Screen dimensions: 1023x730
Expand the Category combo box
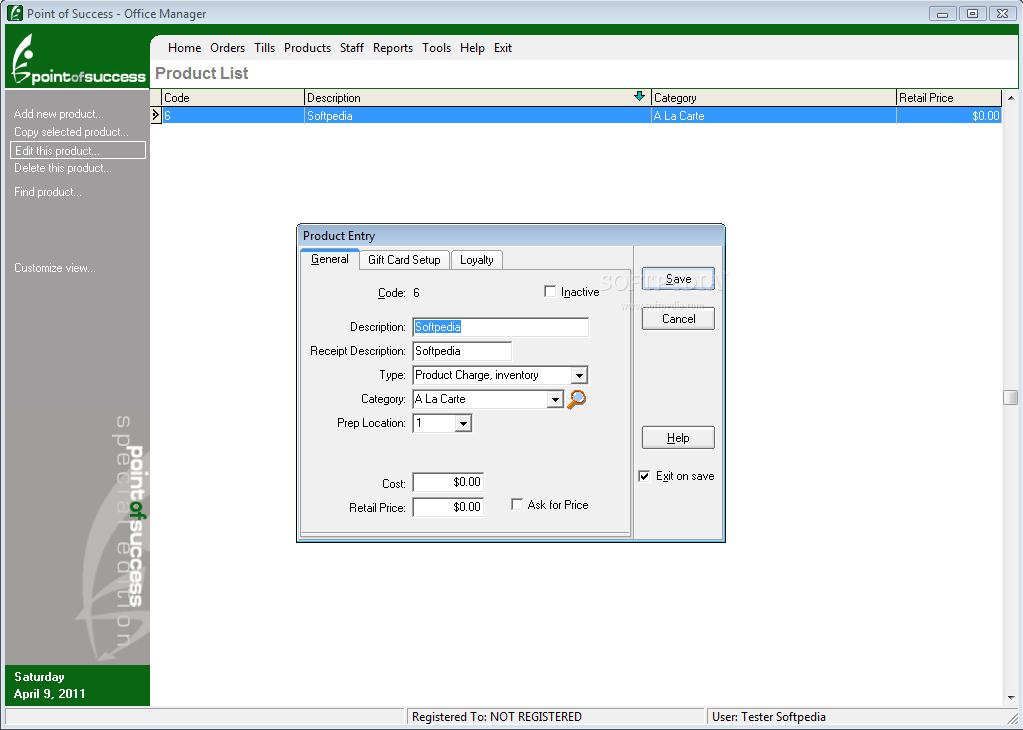pyautogui.click(x=555, y=399)
